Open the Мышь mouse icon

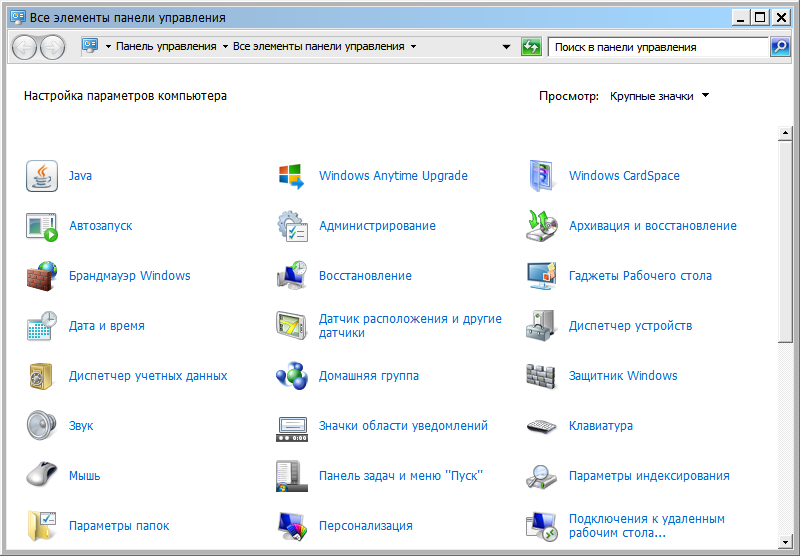click(42, 474)
